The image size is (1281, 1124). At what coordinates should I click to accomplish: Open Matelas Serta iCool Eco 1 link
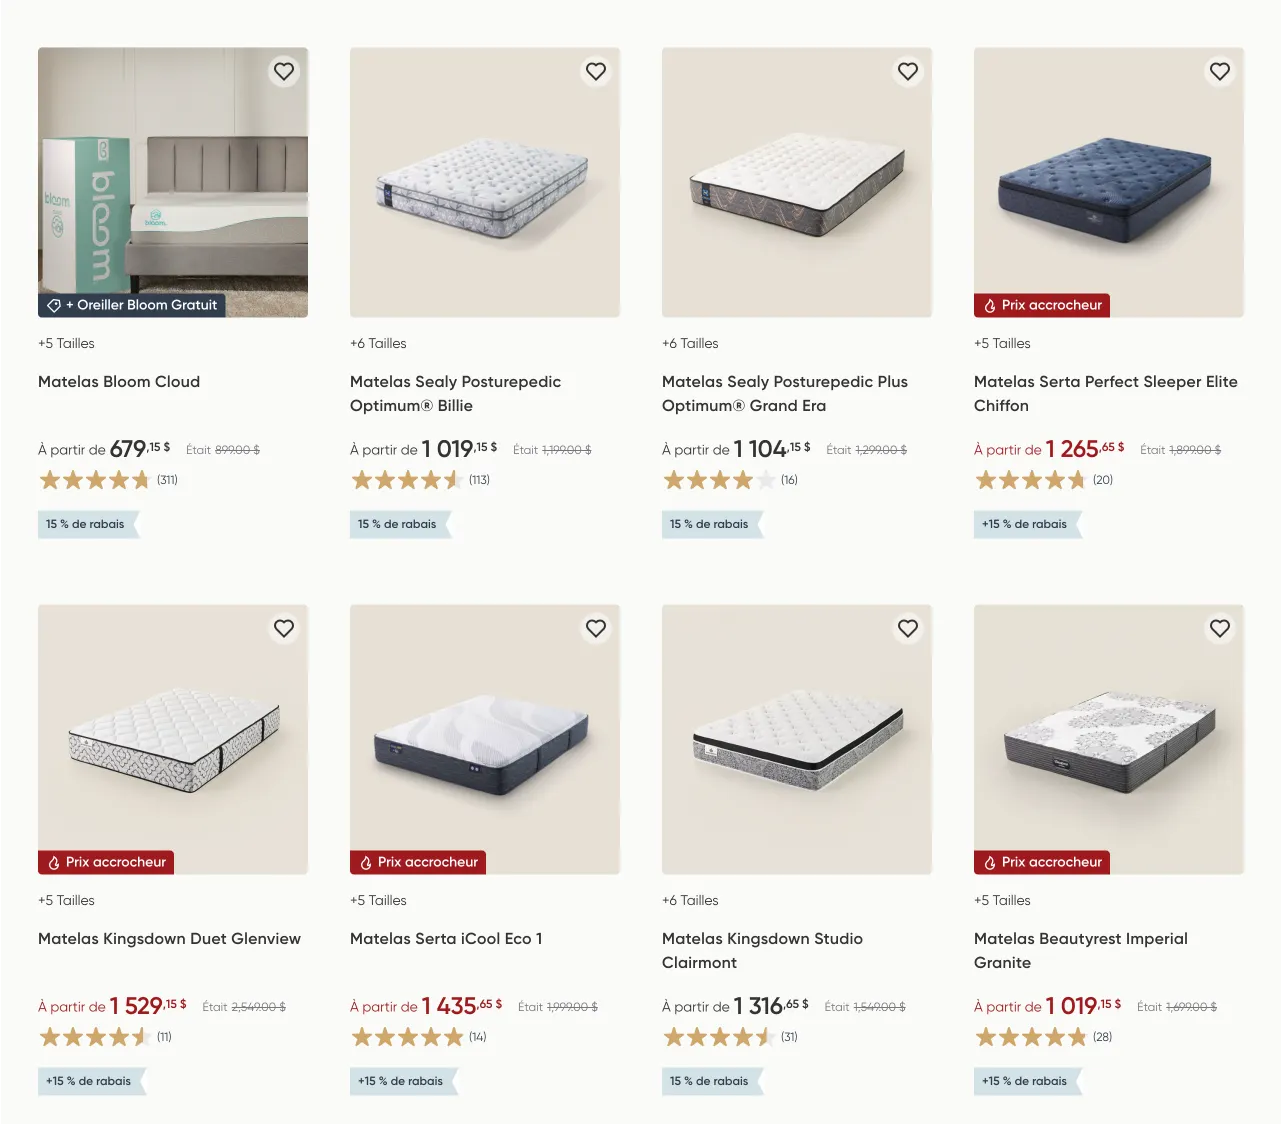click(x=446, y=939)
